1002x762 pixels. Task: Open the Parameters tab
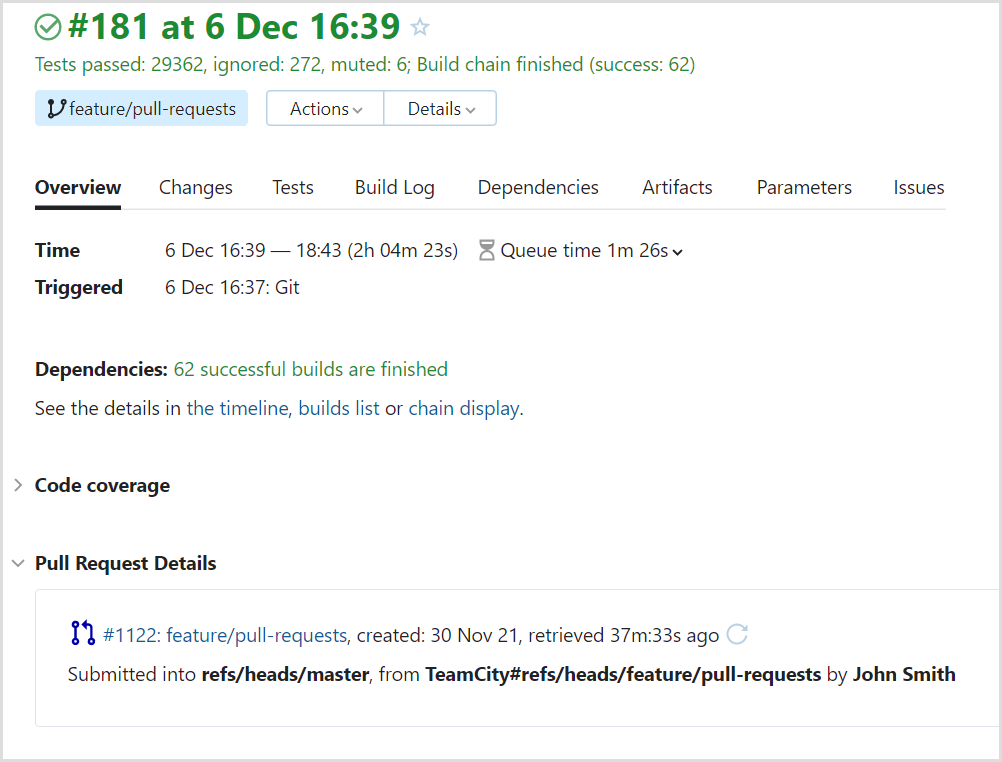pos(804,187)
